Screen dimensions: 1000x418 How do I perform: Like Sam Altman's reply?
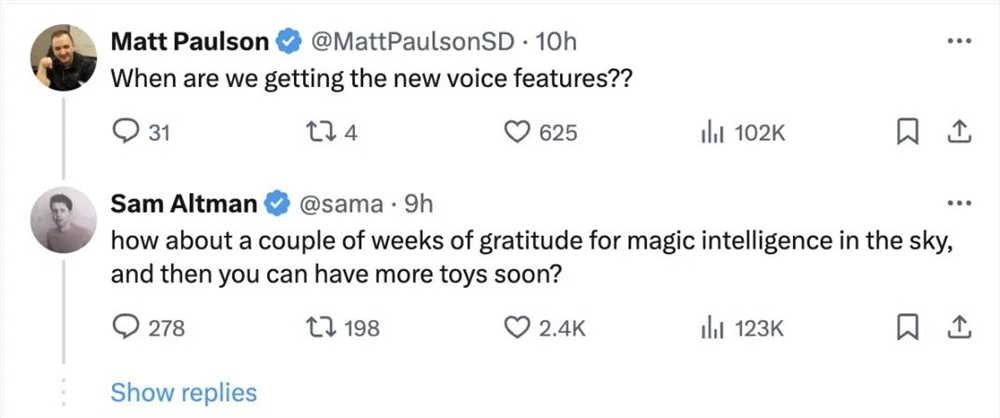click(514, 327)
